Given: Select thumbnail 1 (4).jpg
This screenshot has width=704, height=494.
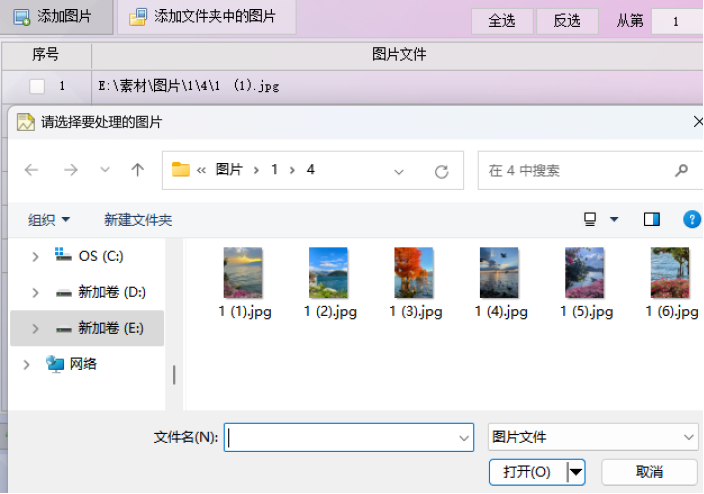Looking at the screenshot, I should coord(500,282).
